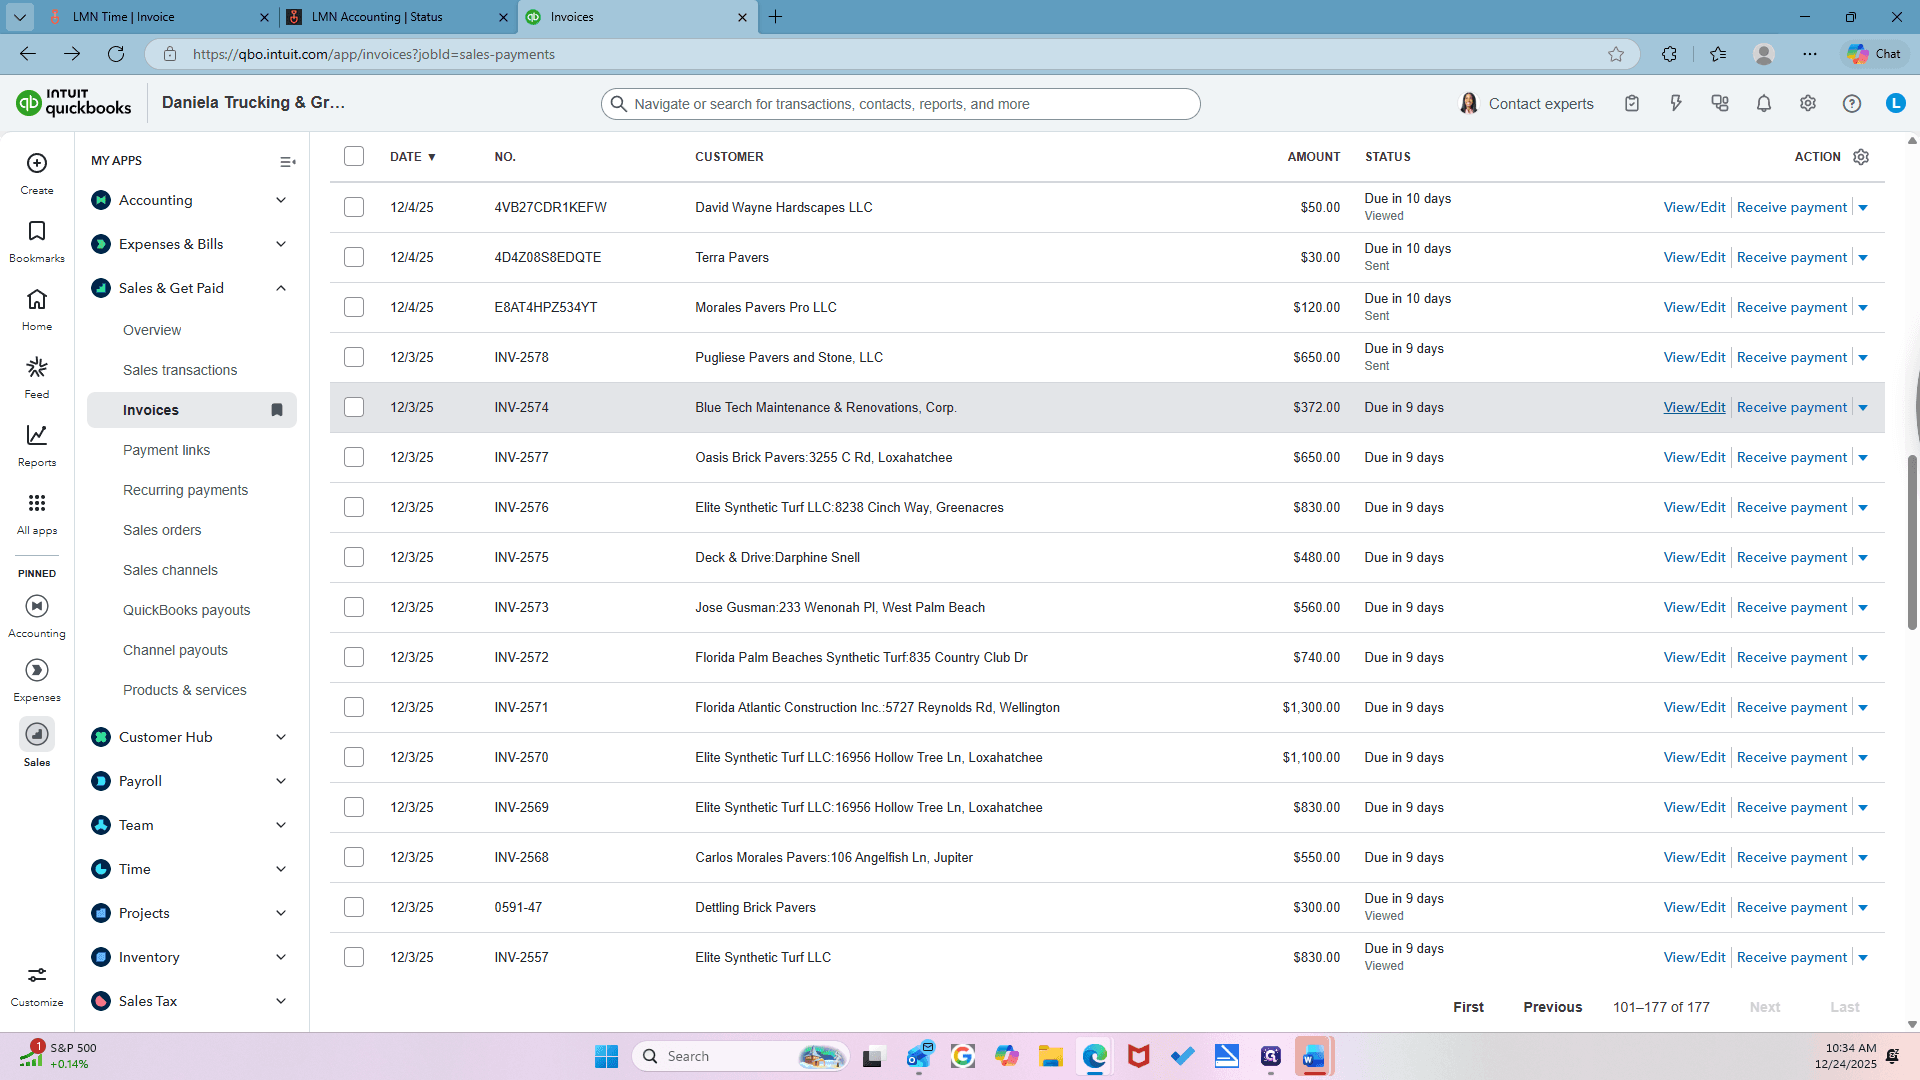This screenshot has width=1920, height=1080.
Task: Click the Customize icon
Action: pyautogui.click(x=37, y=975)
